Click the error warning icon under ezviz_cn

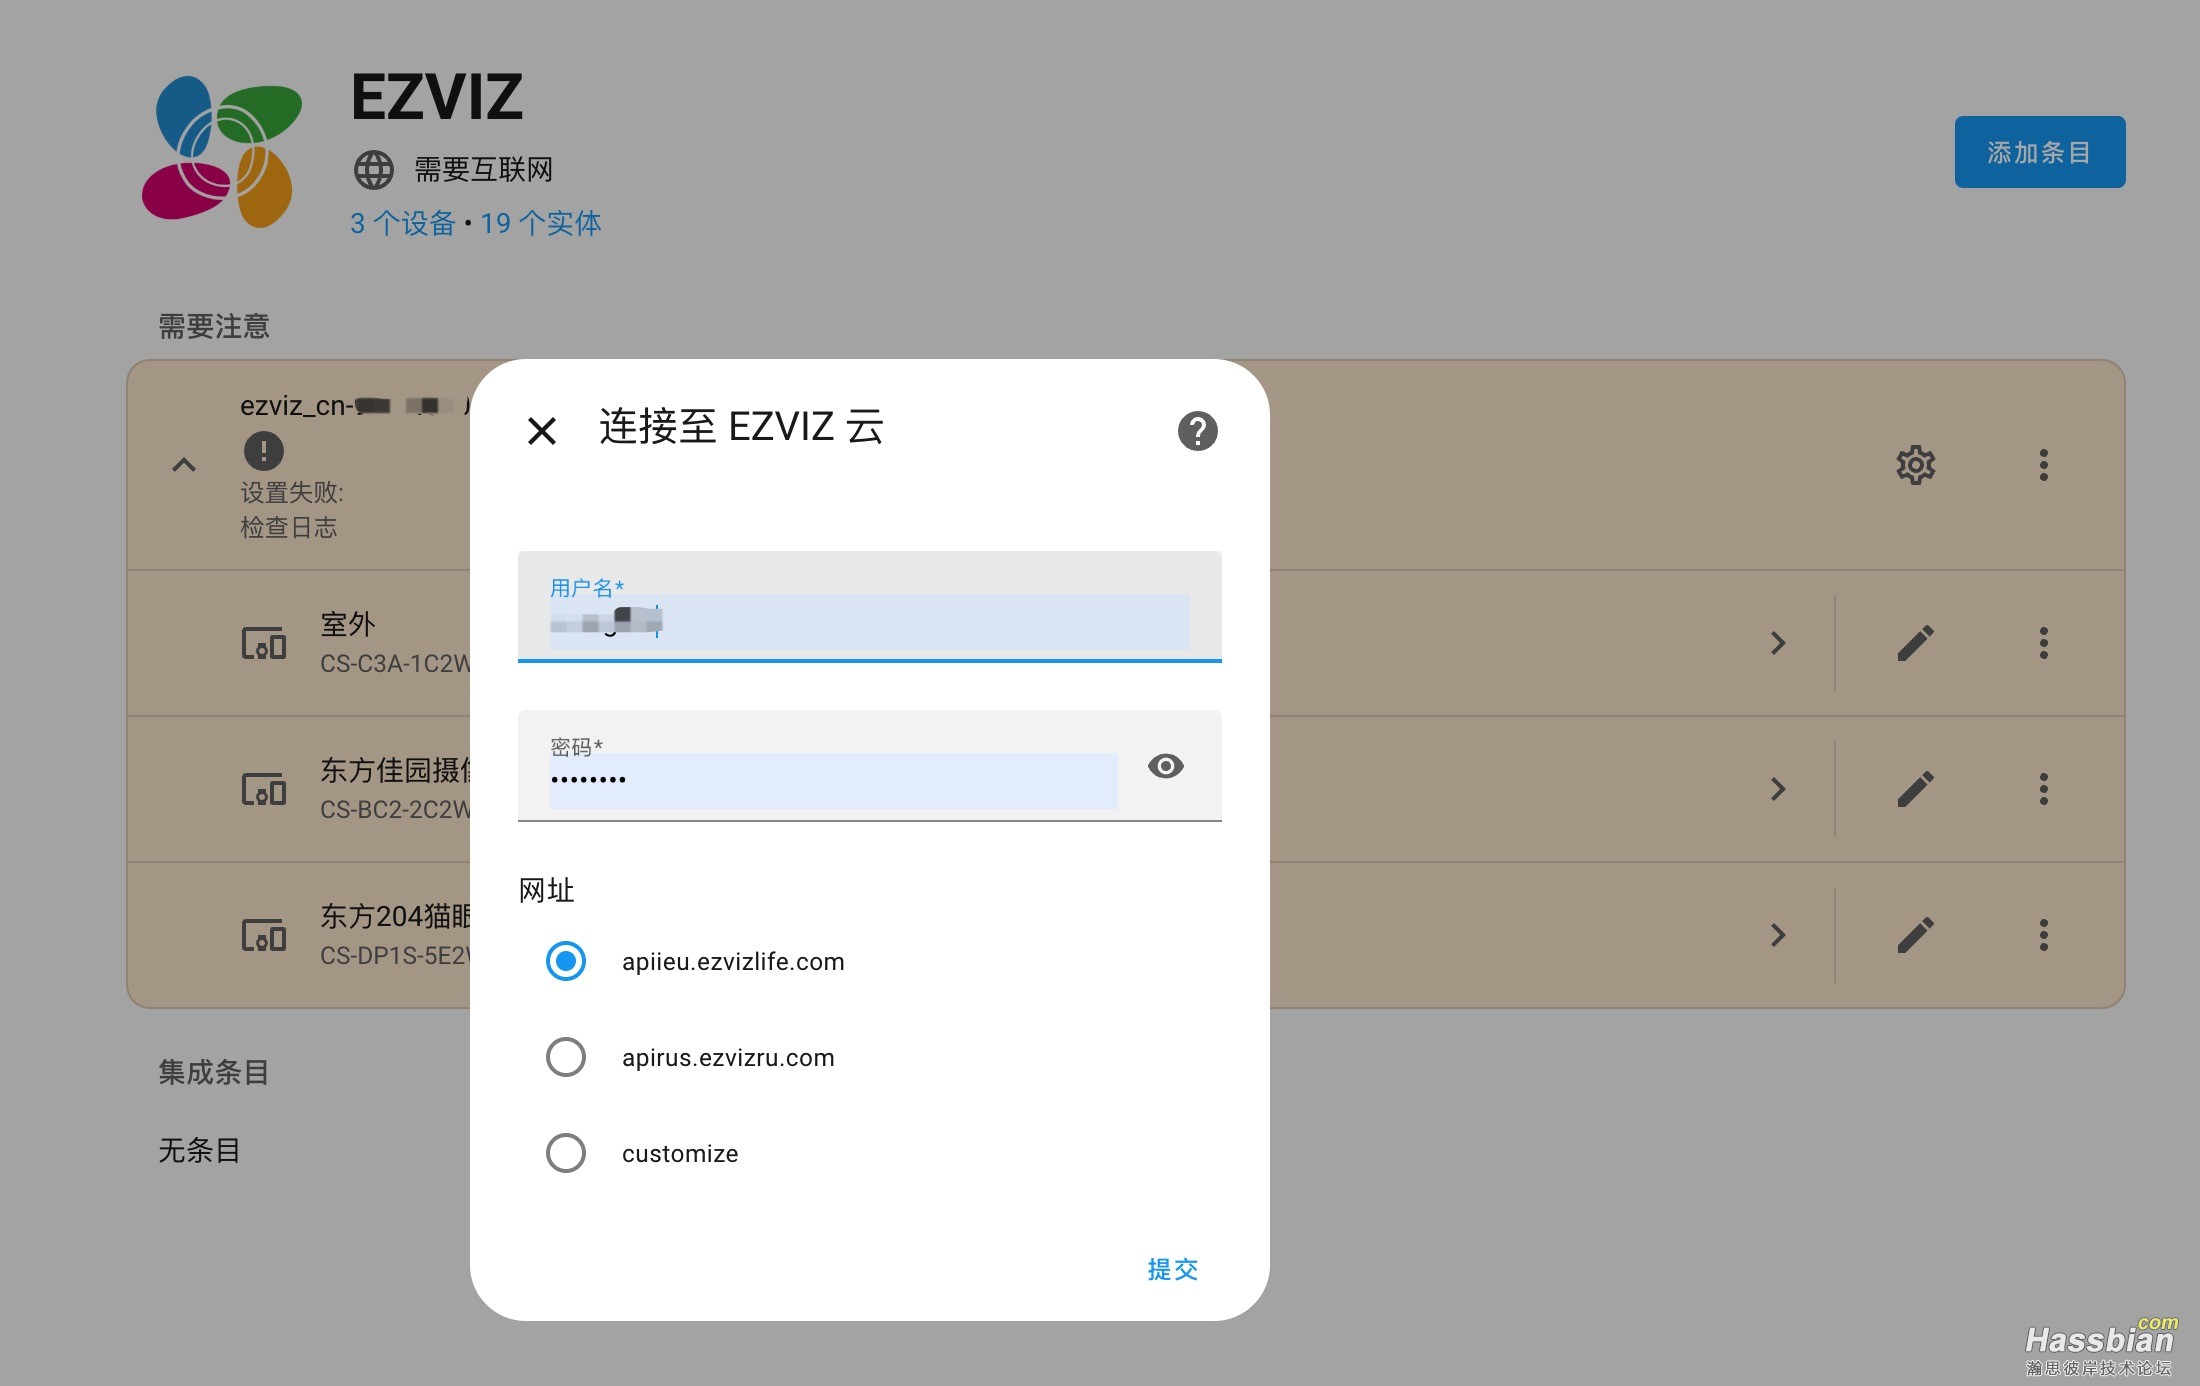(264, 450)
